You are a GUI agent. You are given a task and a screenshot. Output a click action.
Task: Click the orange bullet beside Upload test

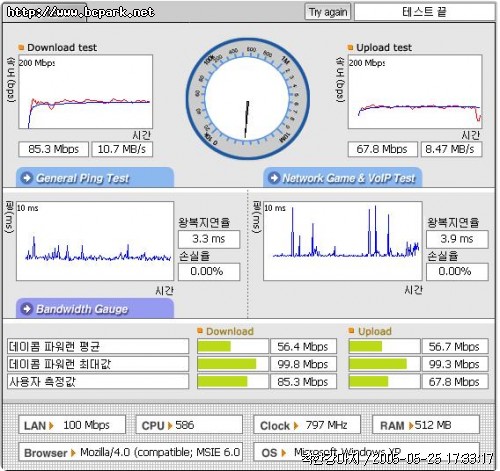pyautogui.click(x=350, y=47)
